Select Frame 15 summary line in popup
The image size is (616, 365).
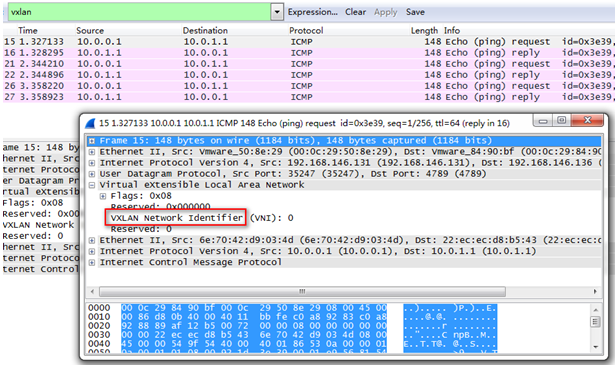[295, 141]
